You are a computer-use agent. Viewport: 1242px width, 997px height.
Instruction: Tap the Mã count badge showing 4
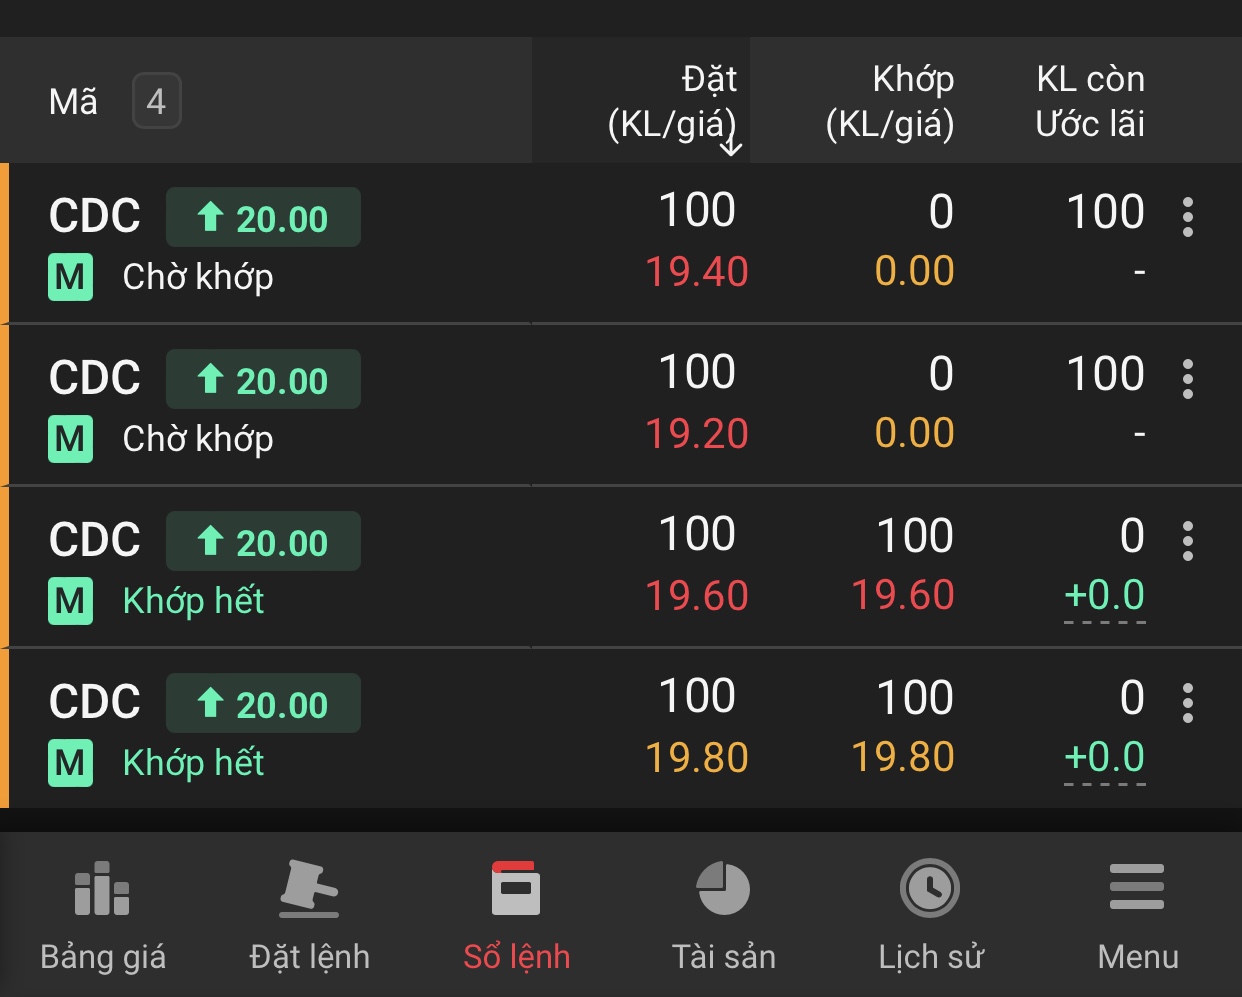click(x=157, y=101)
